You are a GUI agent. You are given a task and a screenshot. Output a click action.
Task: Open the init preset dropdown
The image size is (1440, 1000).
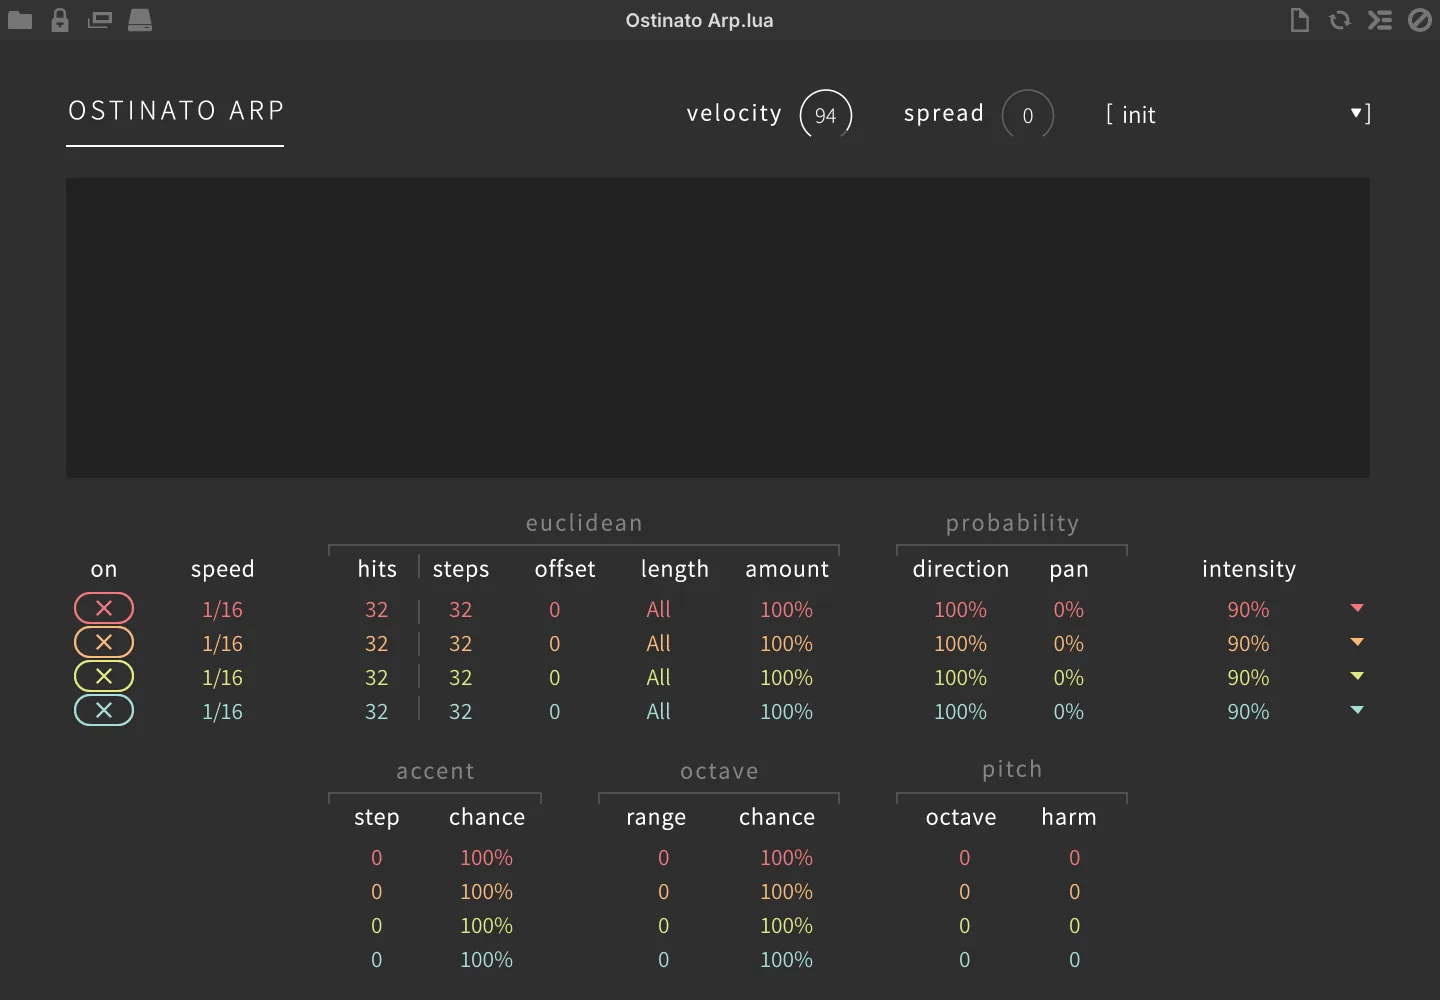tap(1238, 114)
